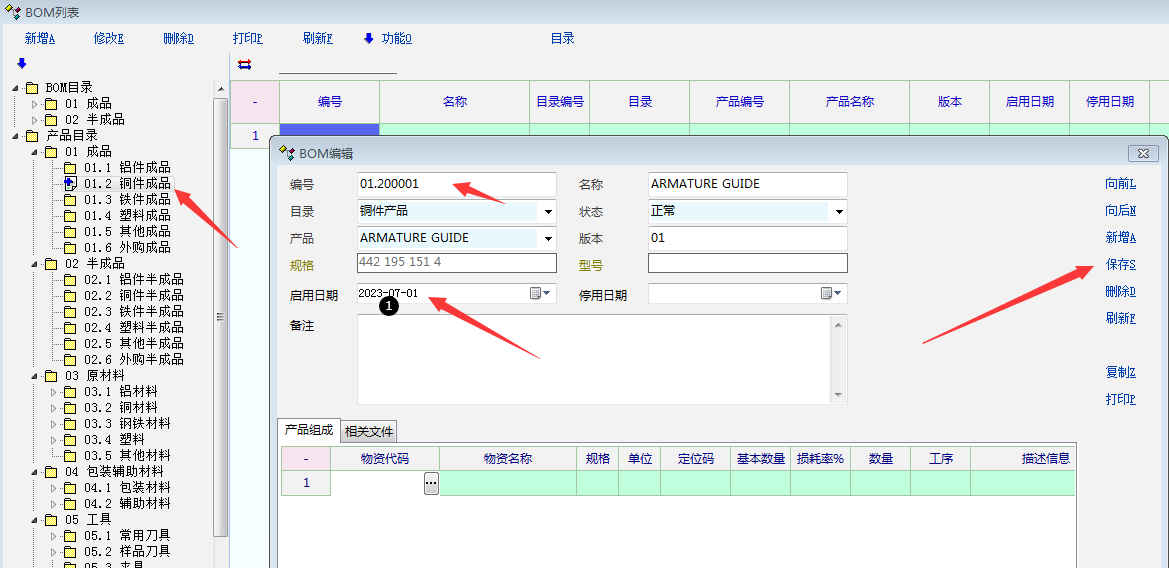Screen dimensions: 1169x568
Task: Click into the 备注 remarks text area
Action: pyautogui.click(x=595, y=358)
